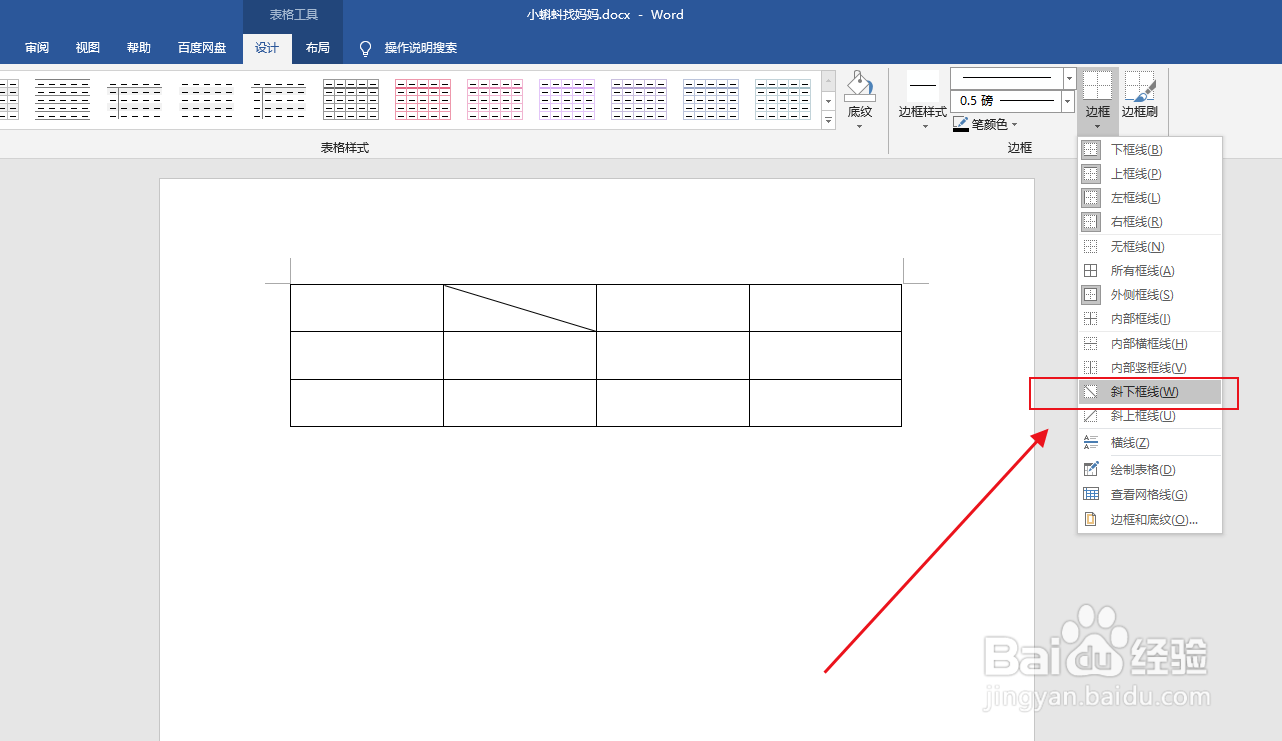1282x741 pixels.
Task: Click the 操作说明搜索 search box
Action: point(421,48)
